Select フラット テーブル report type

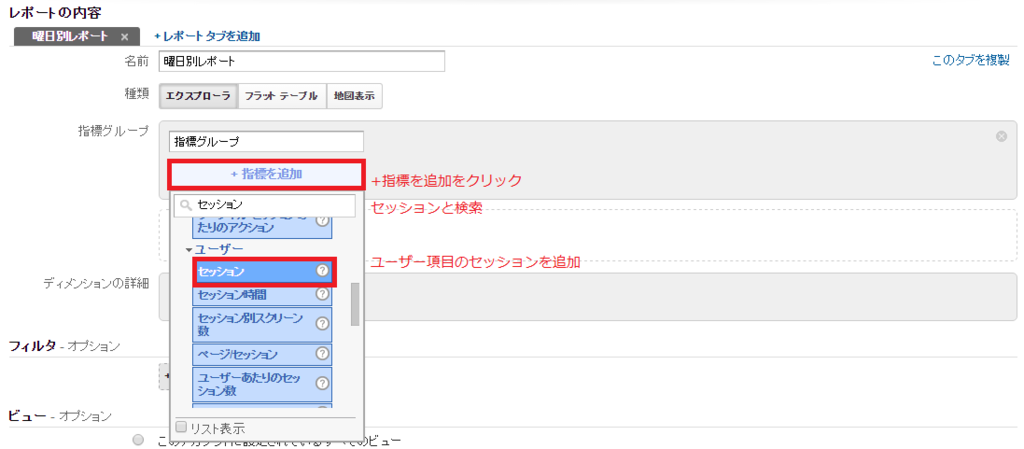(281, 96)
